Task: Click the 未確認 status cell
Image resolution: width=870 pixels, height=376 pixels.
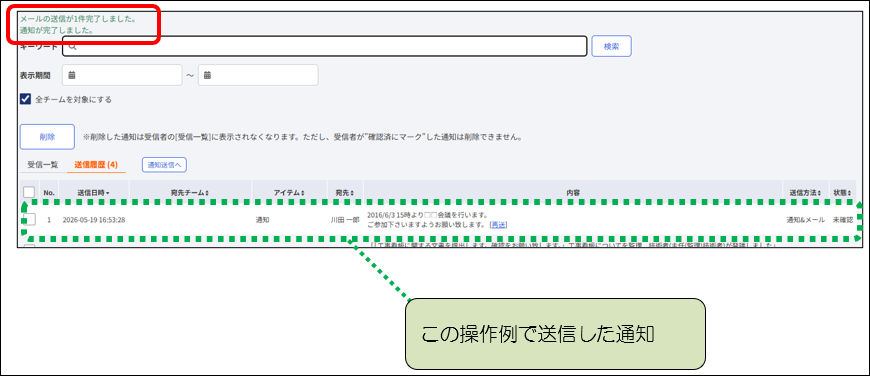Action: [x=843, y=220]
